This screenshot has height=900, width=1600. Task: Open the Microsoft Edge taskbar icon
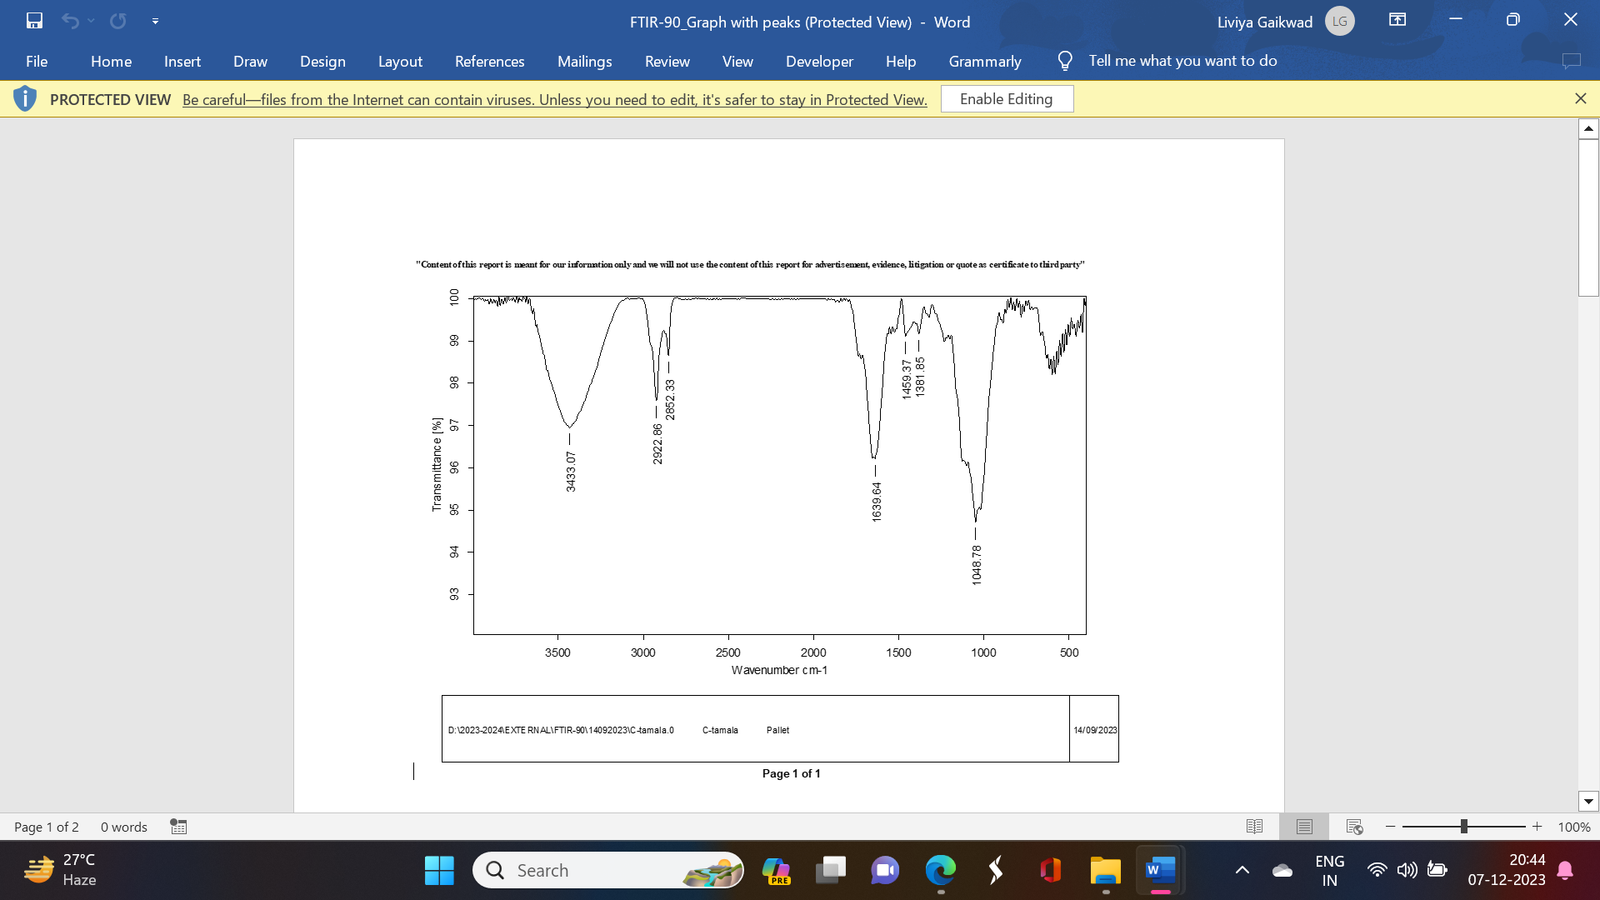[940, 870]
